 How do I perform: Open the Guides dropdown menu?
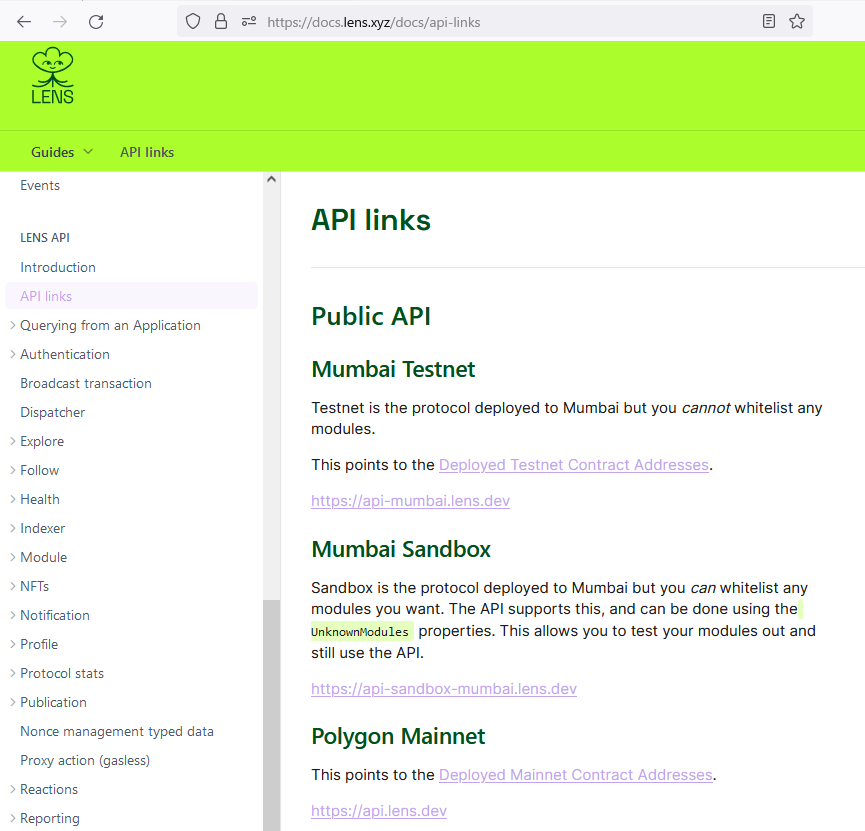pos(62,152)
